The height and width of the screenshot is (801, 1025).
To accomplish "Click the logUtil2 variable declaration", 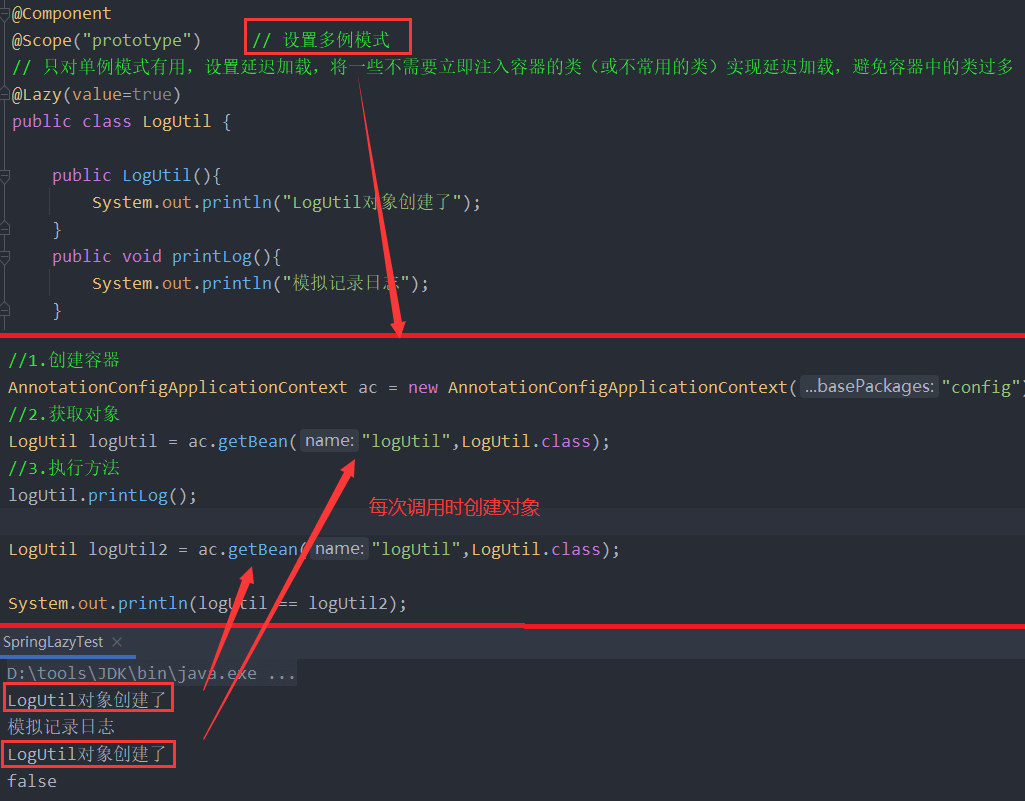I will tap(128, 549).
